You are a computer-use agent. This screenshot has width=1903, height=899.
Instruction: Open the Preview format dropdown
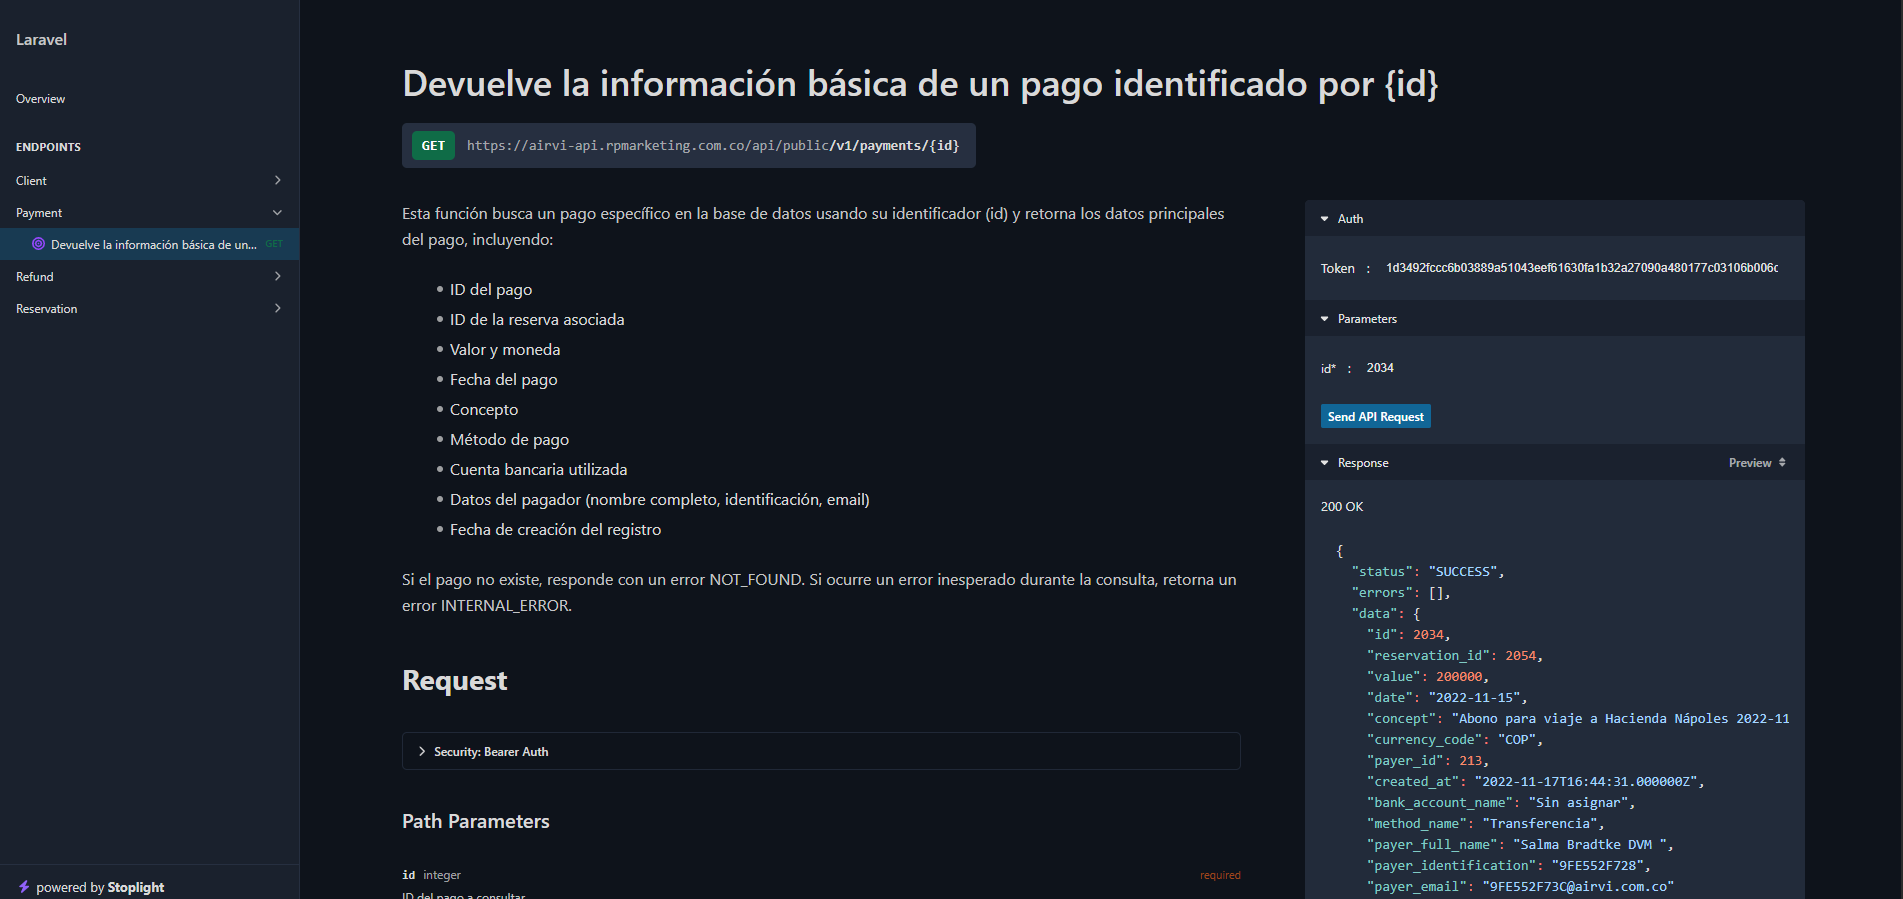(x=1757, y=463)
